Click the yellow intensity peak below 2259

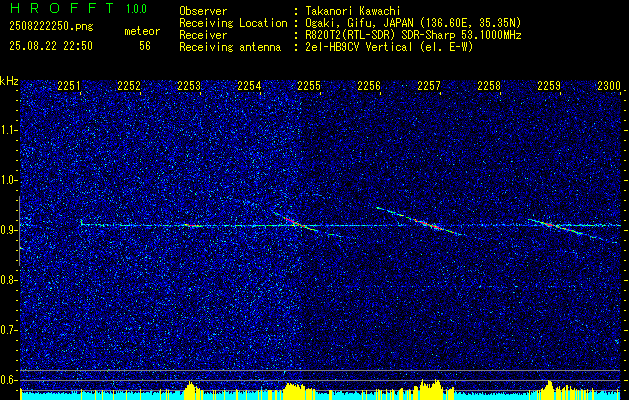tap(549, 389)
